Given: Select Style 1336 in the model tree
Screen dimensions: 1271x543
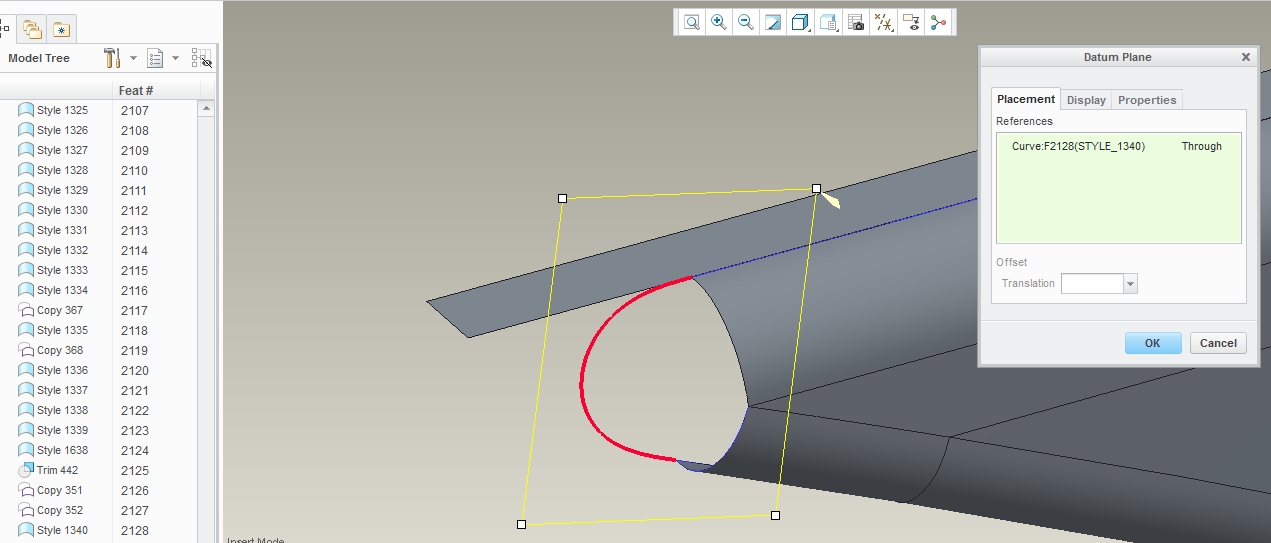Looking at the screenshot, I should pyautogui.click(x=62, y=370).
